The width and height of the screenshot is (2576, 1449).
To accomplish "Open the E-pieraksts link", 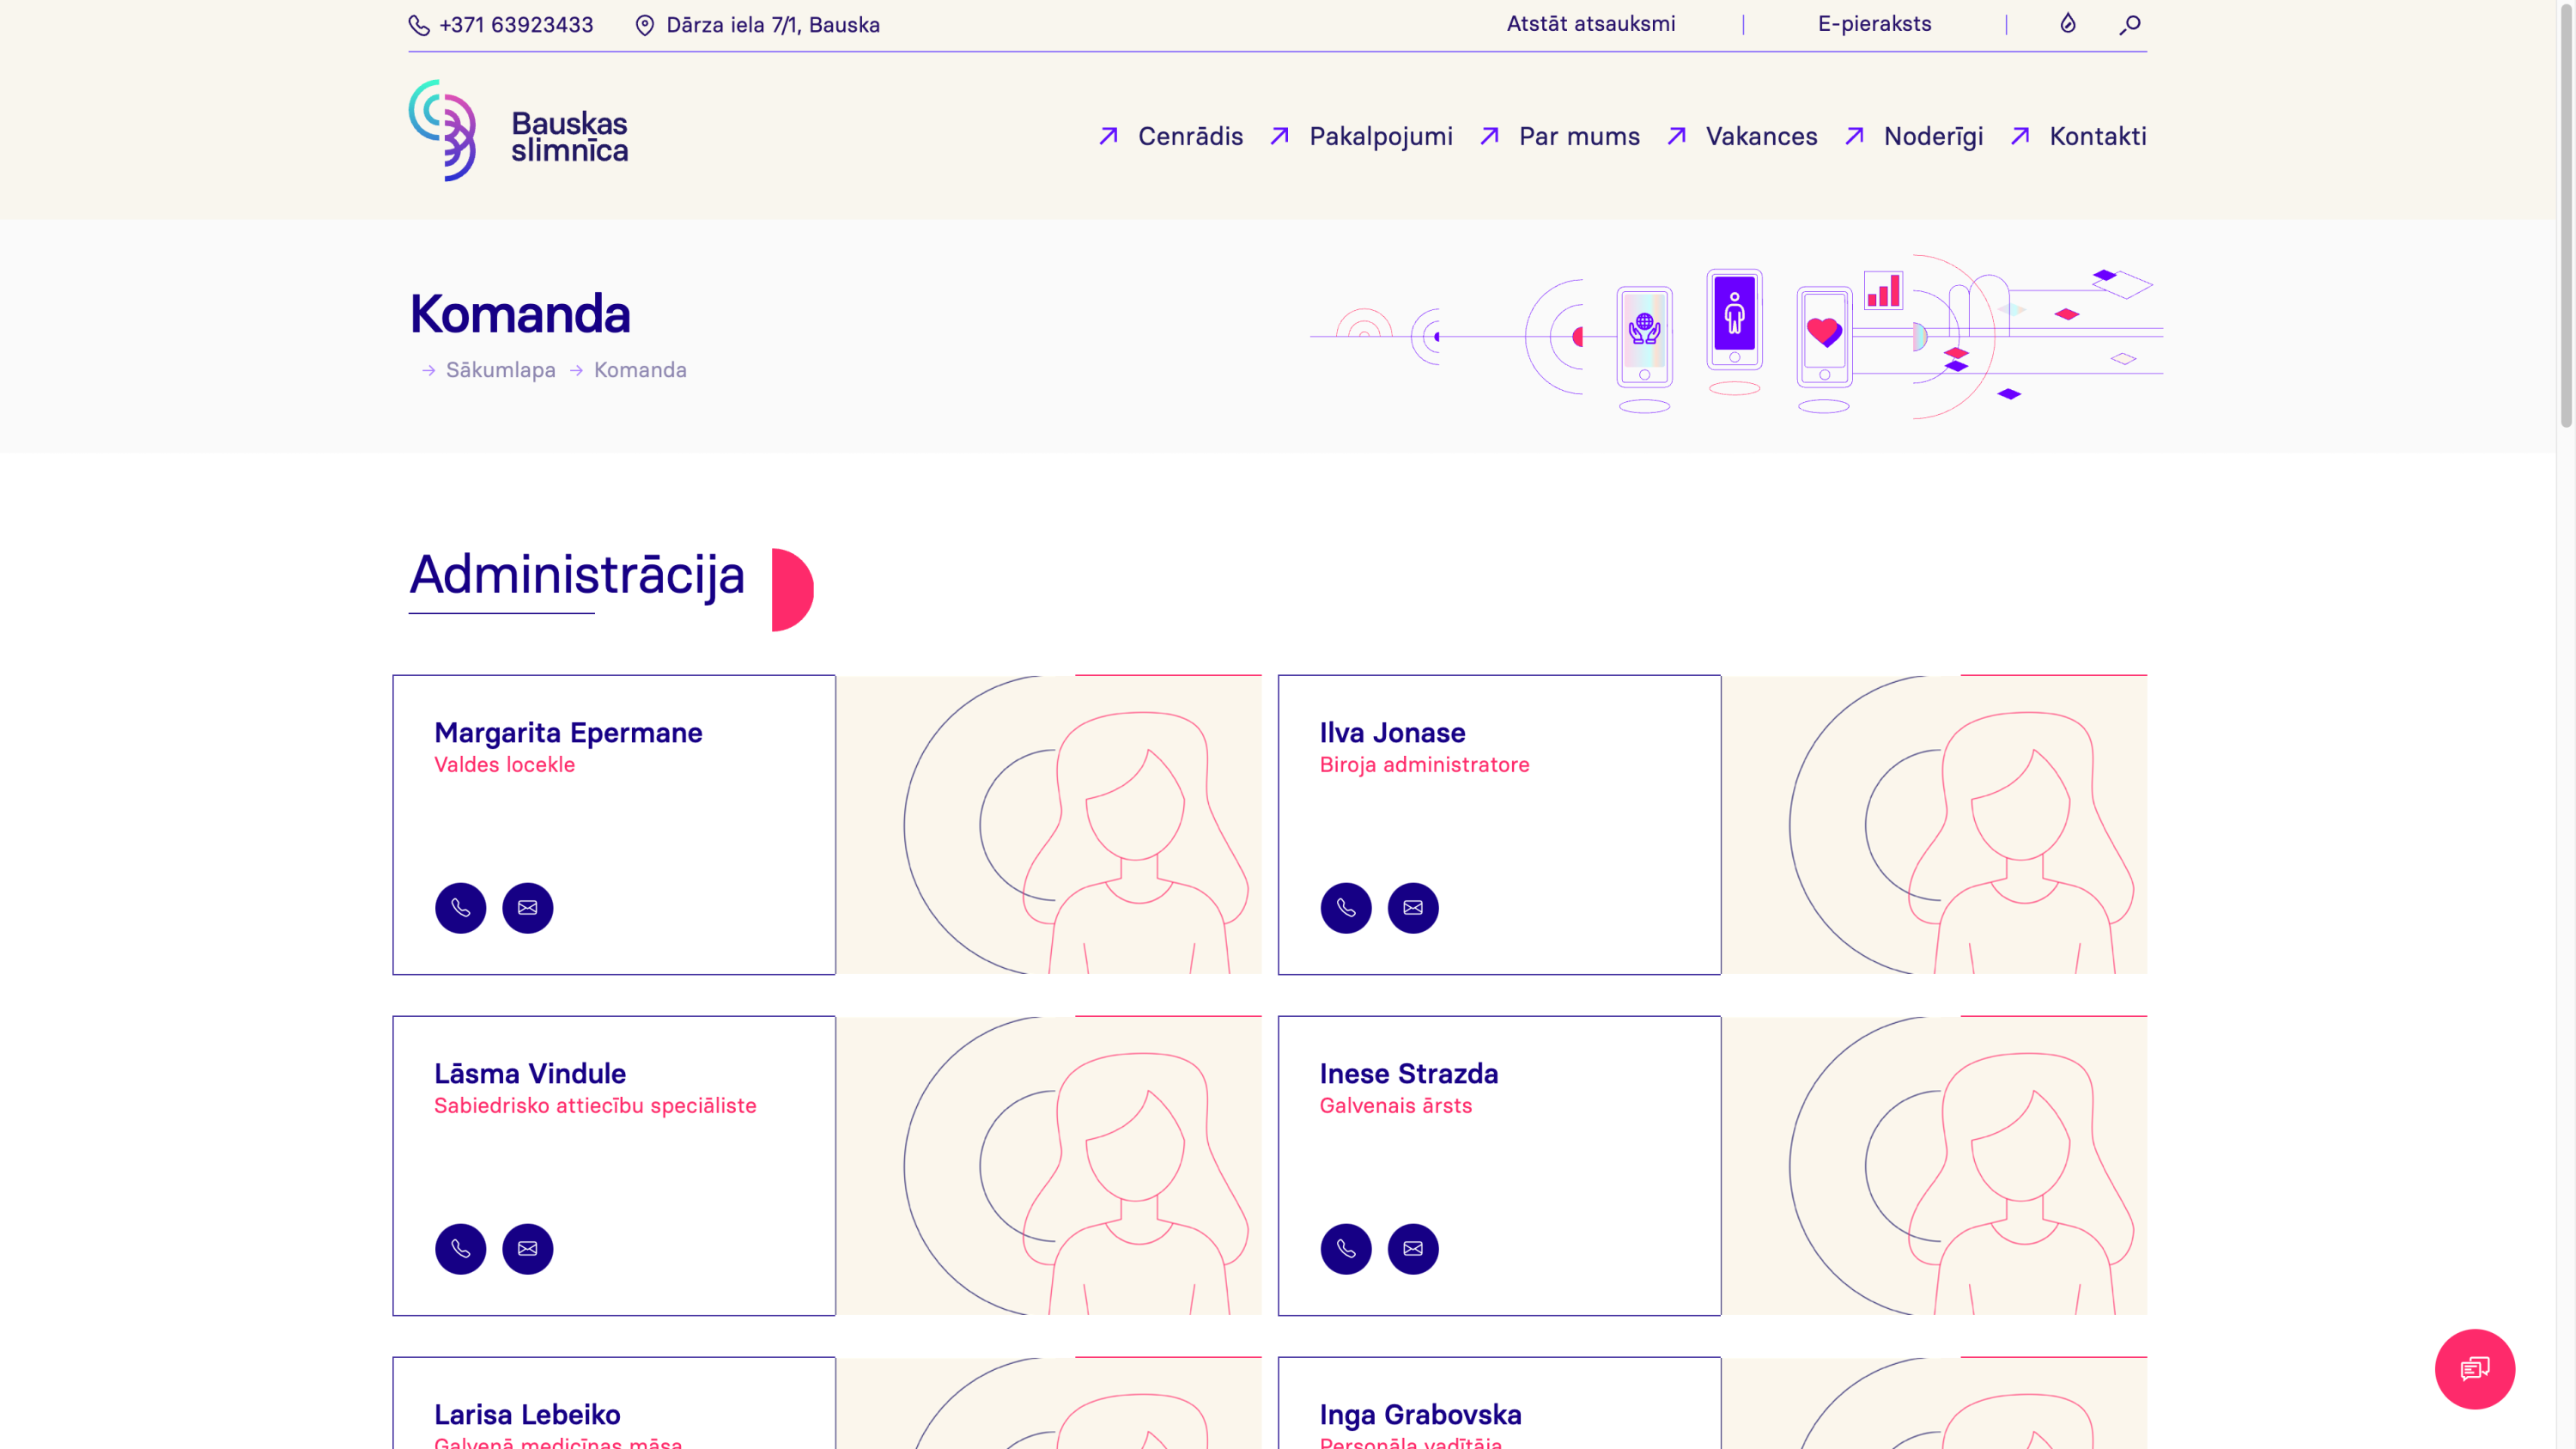I will pos(1874,24).
